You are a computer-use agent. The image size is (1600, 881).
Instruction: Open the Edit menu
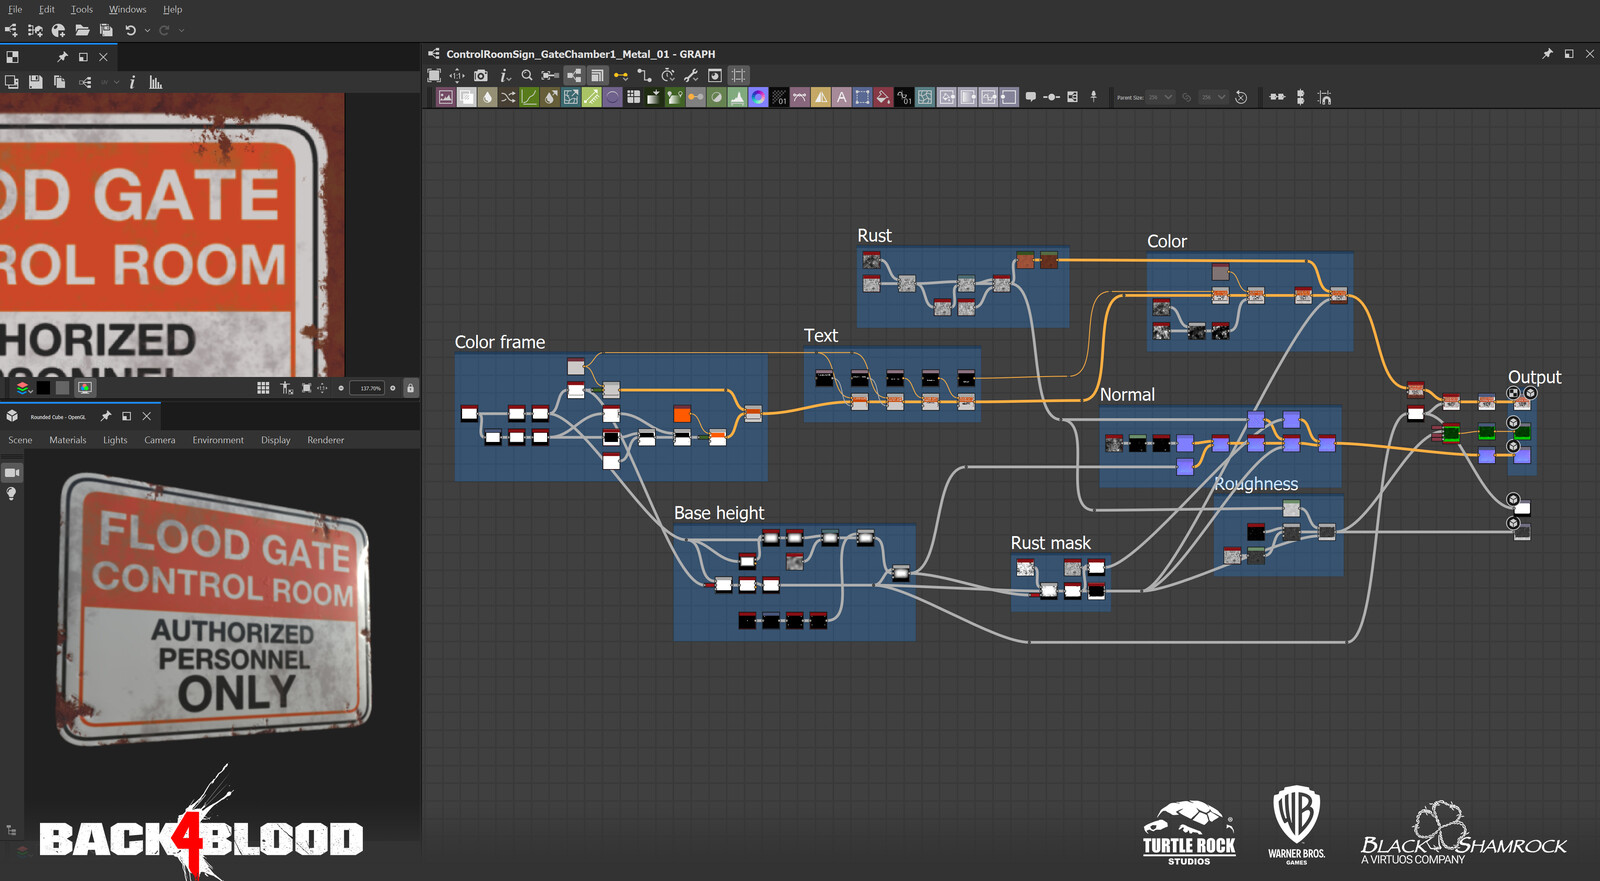(47, 9)
